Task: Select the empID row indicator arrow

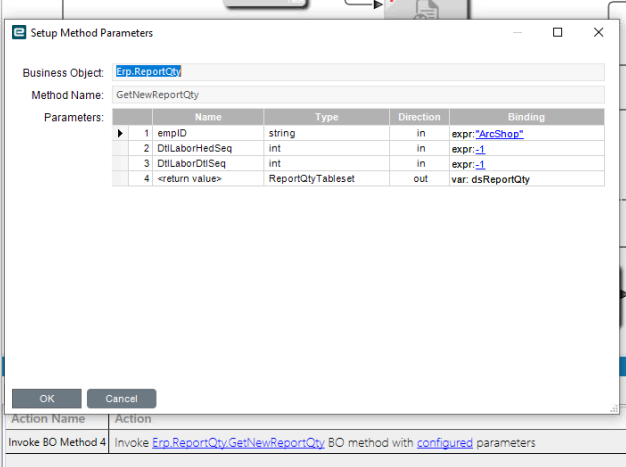Action: pos(120,133)
